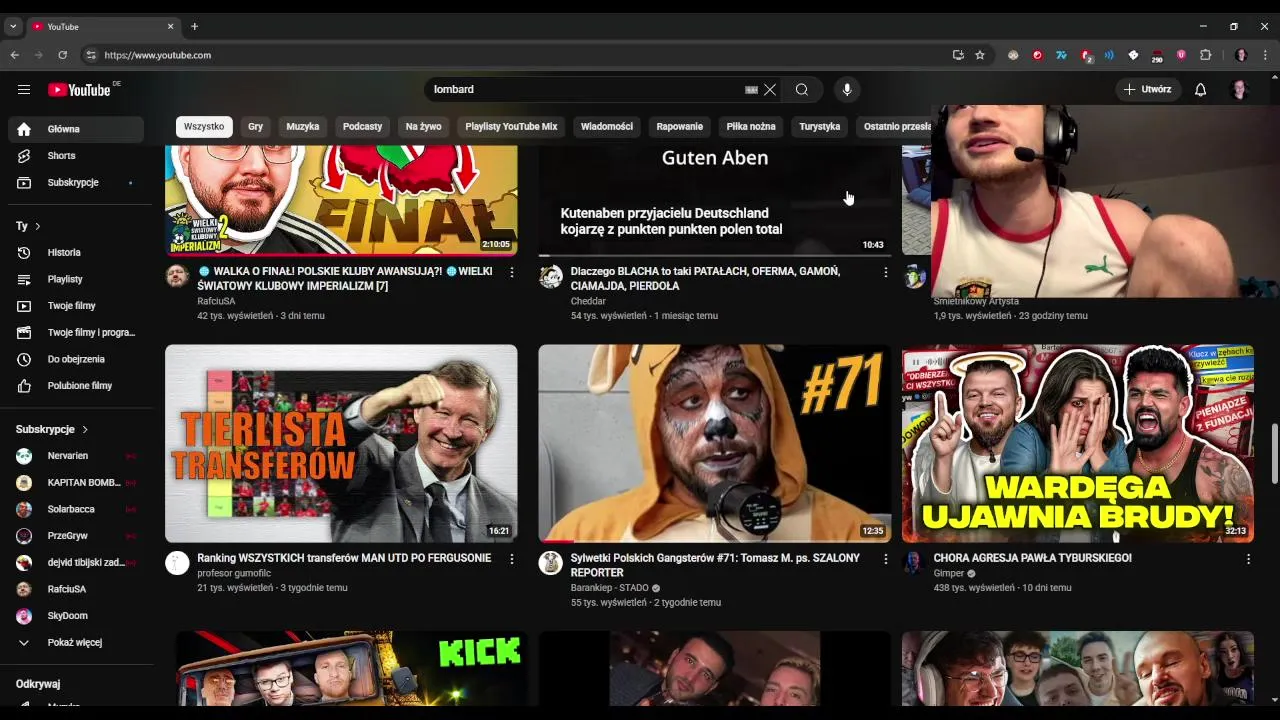
Task: Open the RafciuSA subscription in sidebar
Action: (76, 590)
